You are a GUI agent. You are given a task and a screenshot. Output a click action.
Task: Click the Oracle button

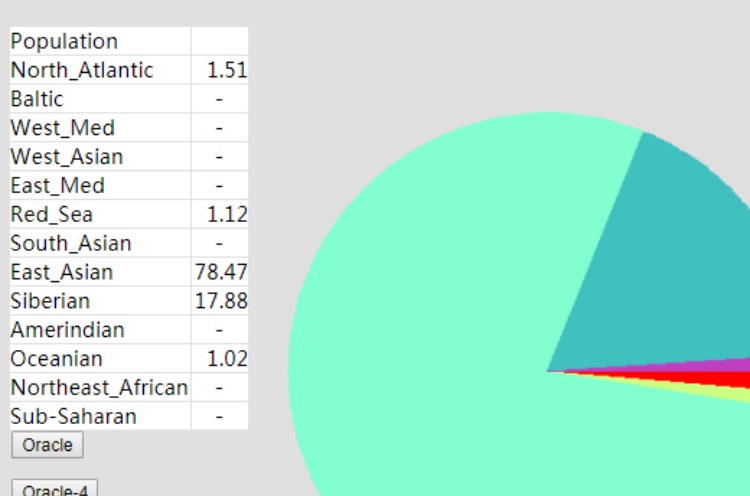click(47, 445)
